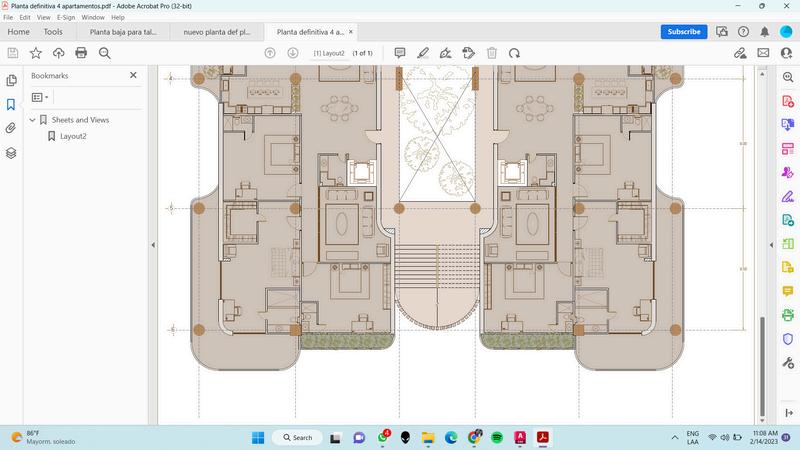
Task: Open the Layers panel icon
Action: [x=11, y=153]
